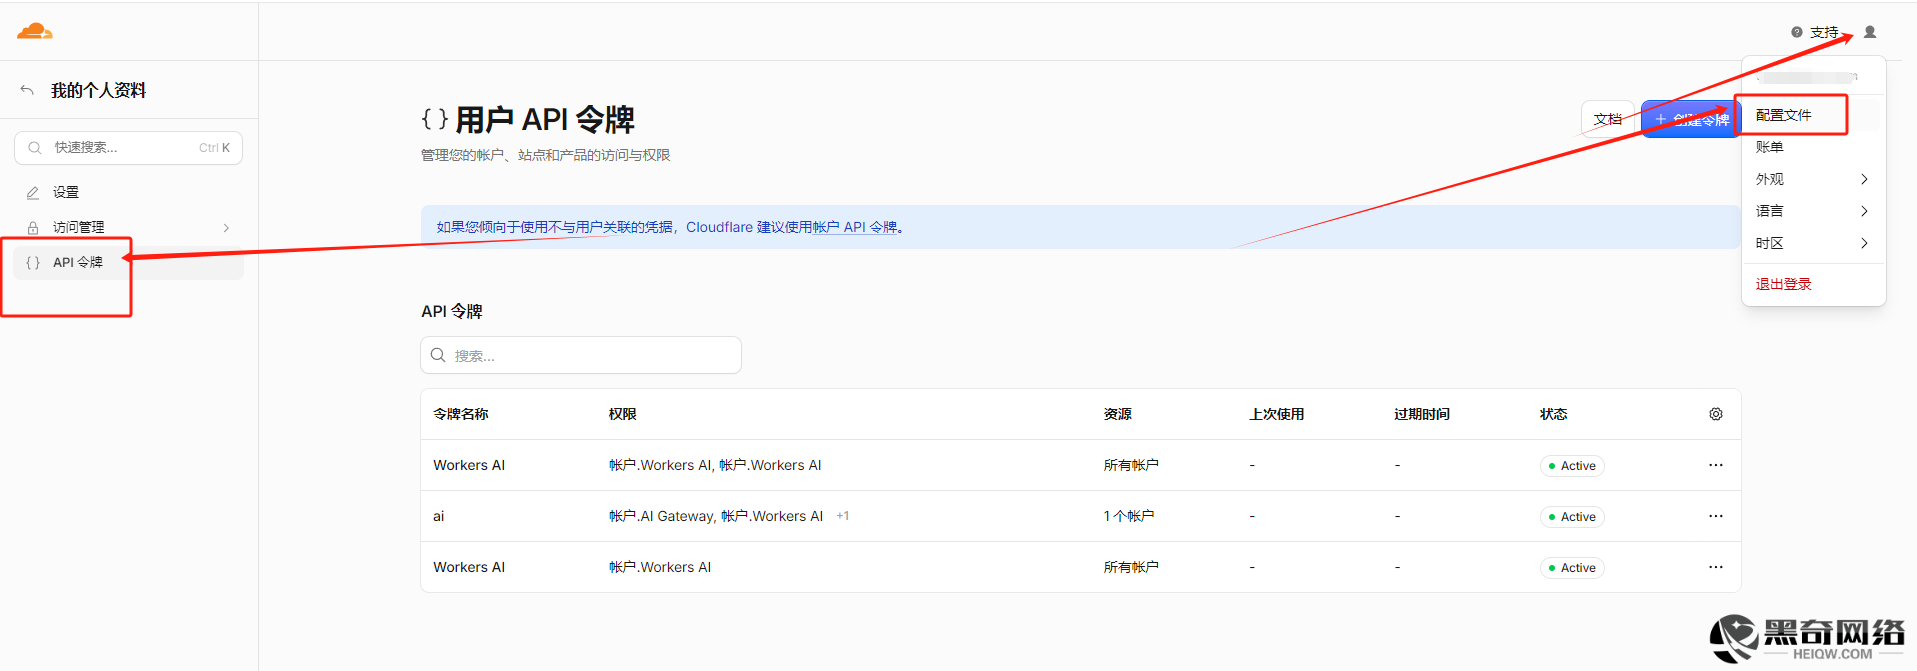Click the pencil icon next to 设置
Viewport: 1917px width, 671px height.
pyautogui.click(x=33, y=192)
